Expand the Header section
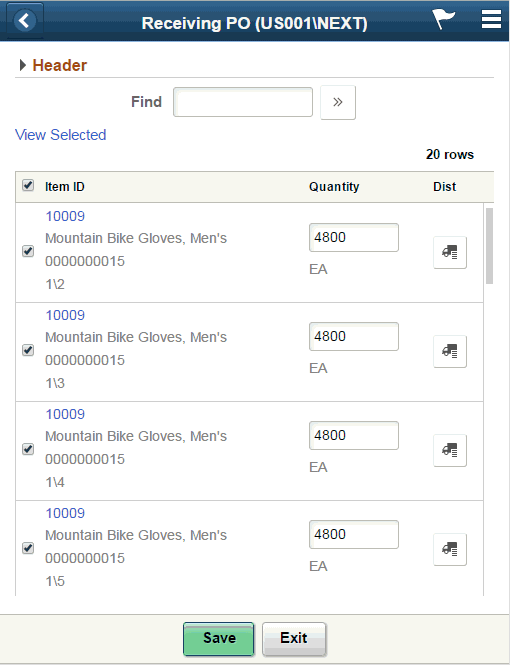 53,65
